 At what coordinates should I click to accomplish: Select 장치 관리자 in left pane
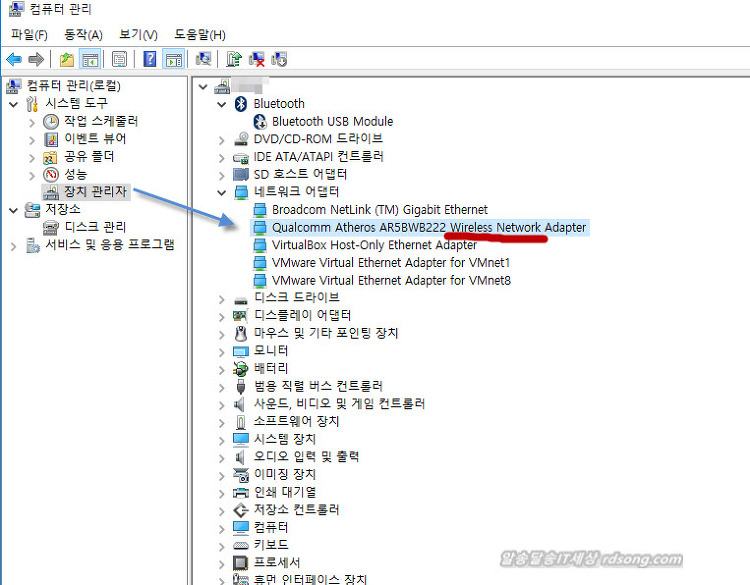coord(95,191)
